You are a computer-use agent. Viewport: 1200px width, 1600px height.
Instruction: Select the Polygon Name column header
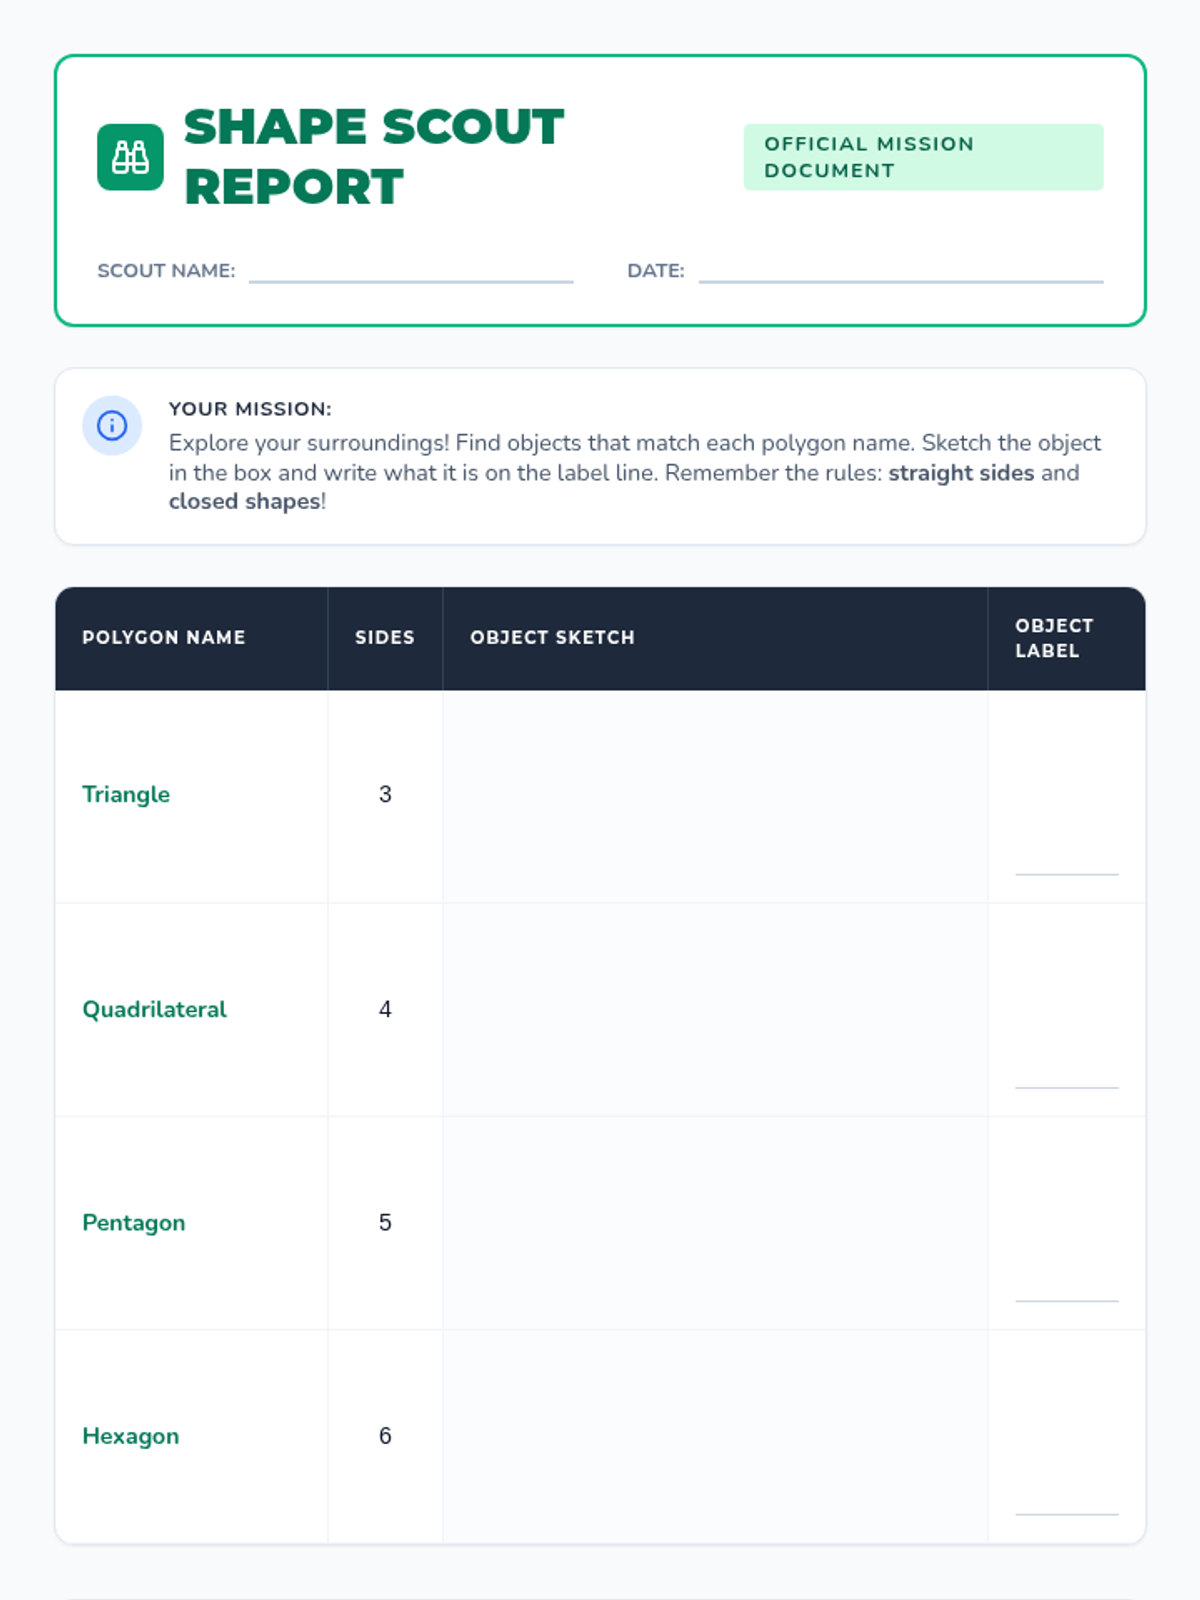(164, 638)
